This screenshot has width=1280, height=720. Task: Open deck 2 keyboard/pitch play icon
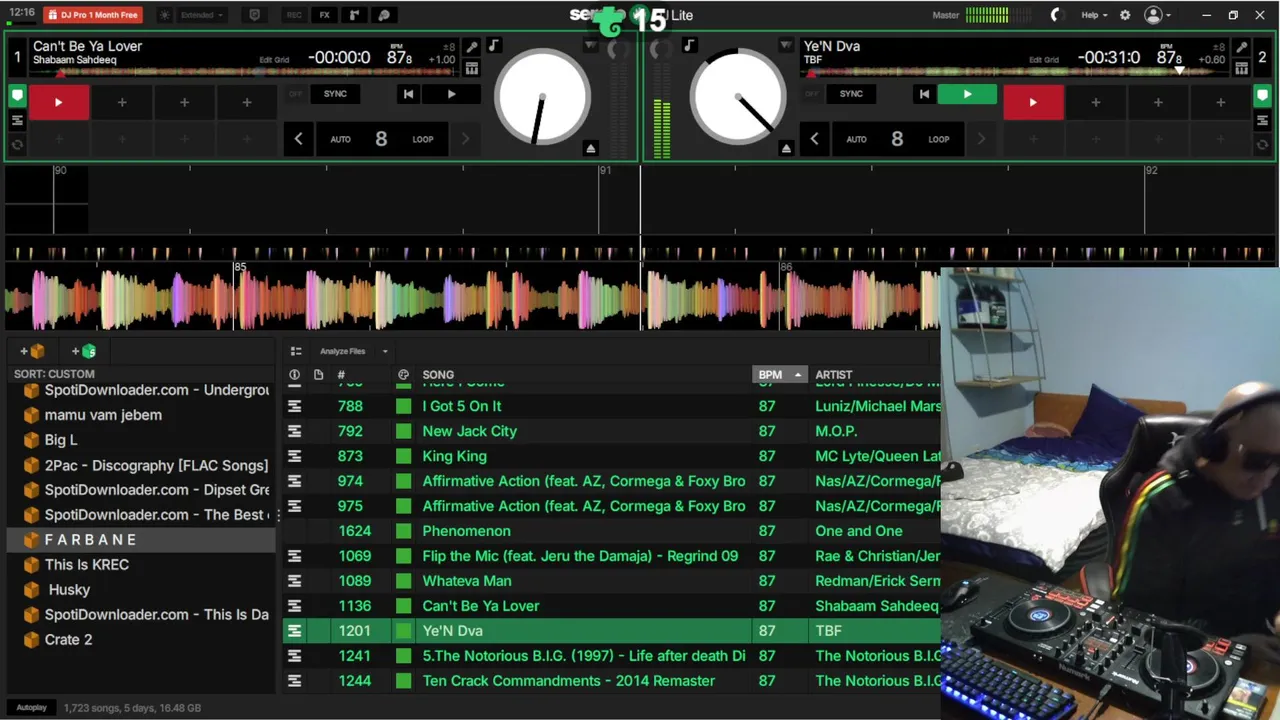point(1241,68)
